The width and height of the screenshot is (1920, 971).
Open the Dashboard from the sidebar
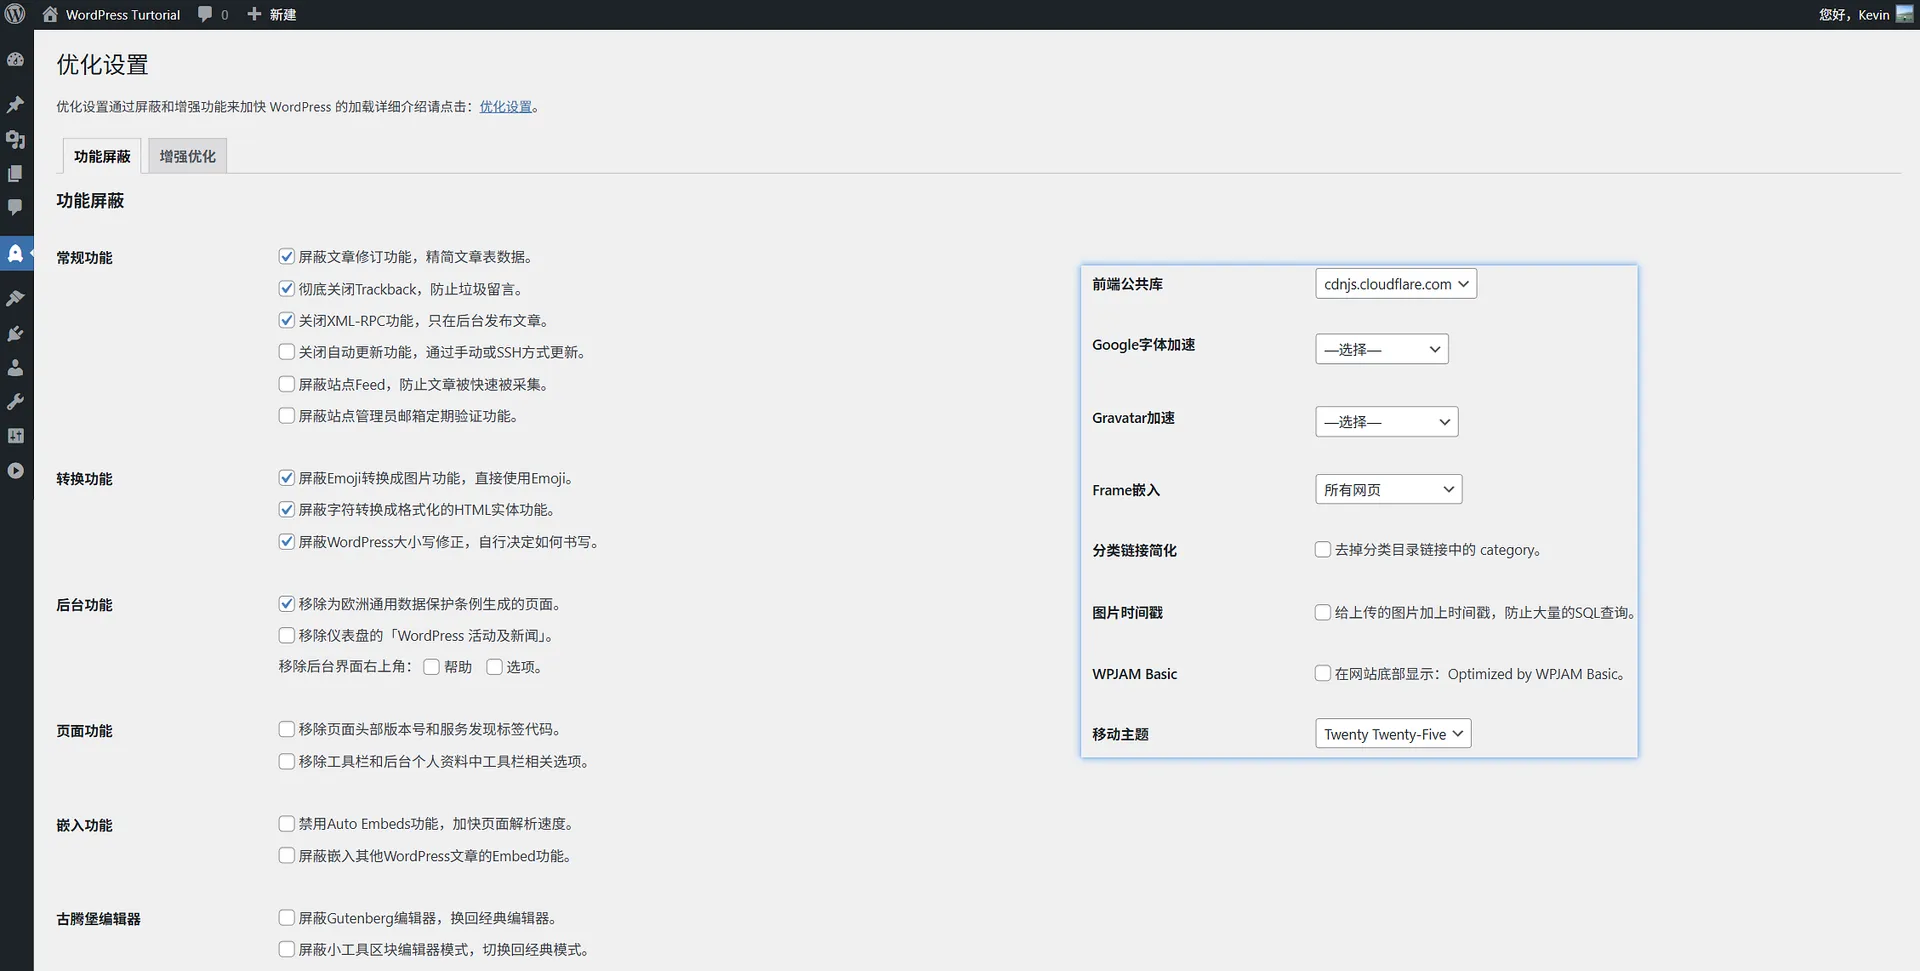[x=16, y=59]
